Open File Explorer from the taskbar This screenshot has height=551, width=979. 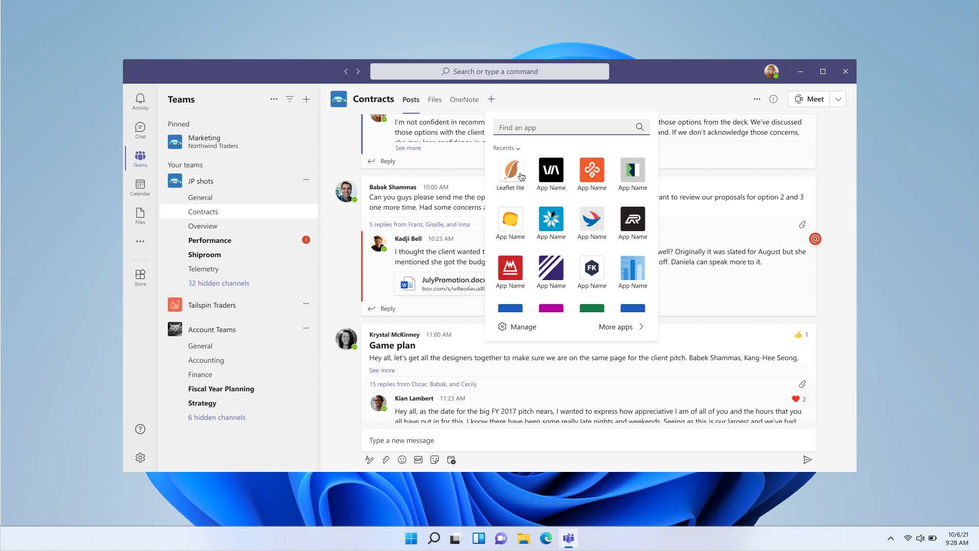[x=523, y=539]
